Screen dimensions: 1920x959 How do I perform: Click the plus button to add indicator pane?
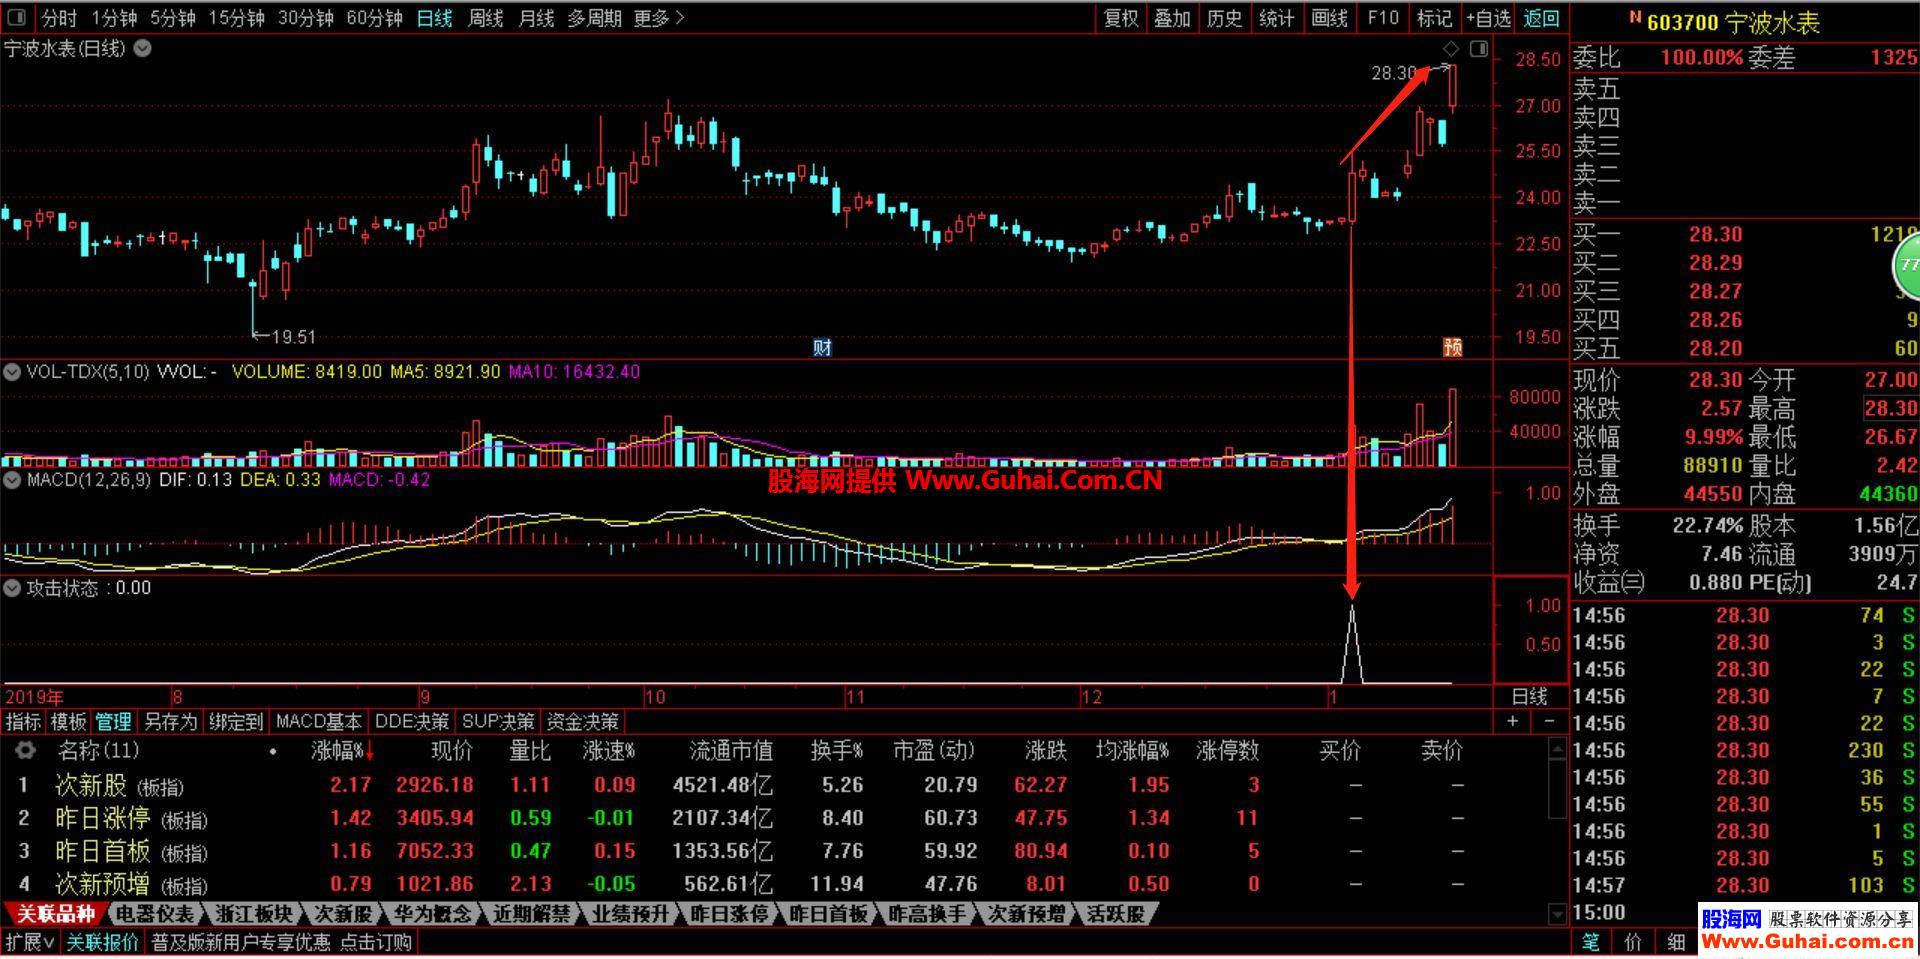1513,721
